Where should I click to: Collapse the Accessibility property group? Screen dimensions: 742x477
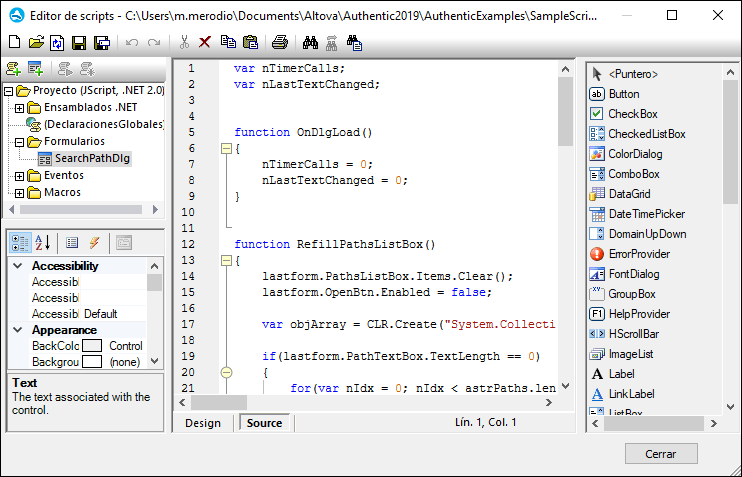pyautogui.click(x=18, y=266)
